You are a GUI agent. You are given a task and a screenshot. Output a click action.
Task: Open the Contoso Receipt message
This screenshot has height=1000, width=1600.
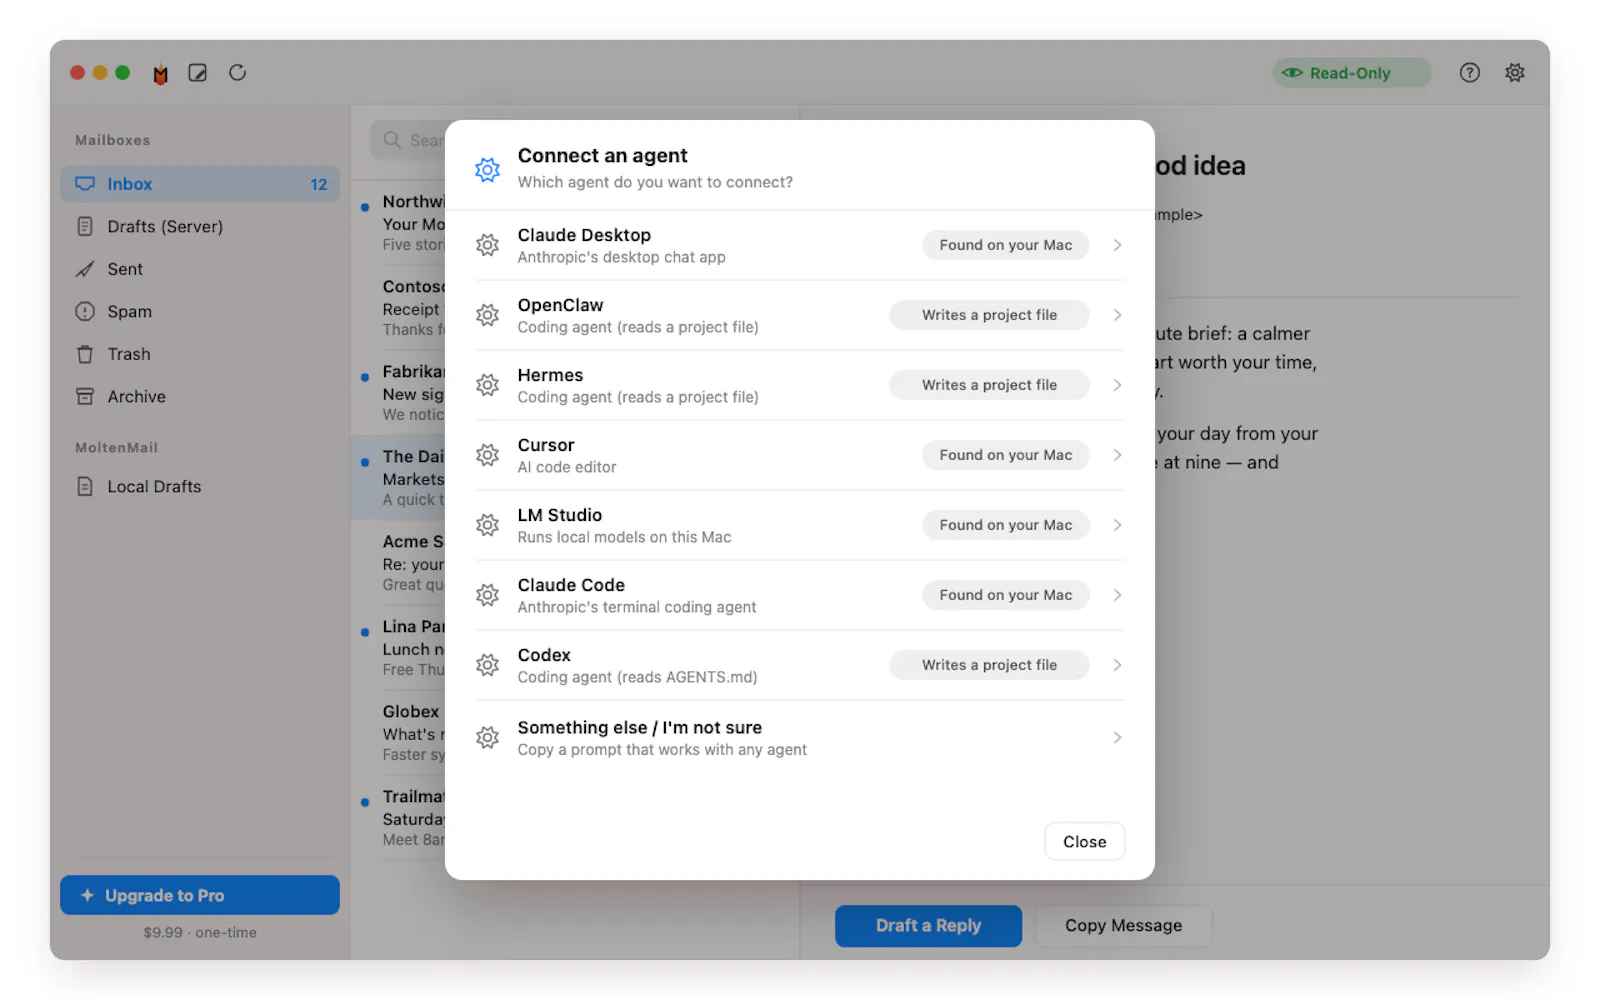coord(398,308)
